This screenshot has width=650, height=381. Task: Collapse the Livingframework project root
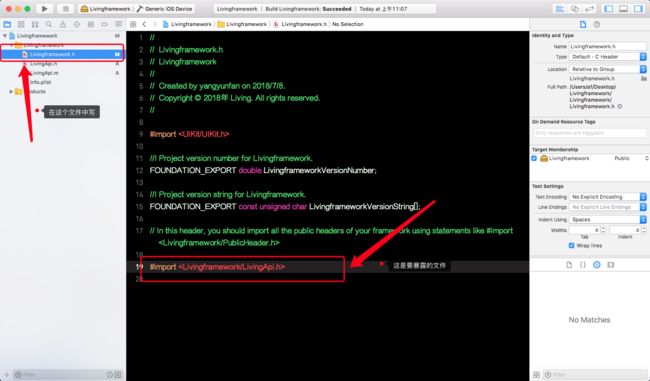pyautogui.click(x=5, y=36)
